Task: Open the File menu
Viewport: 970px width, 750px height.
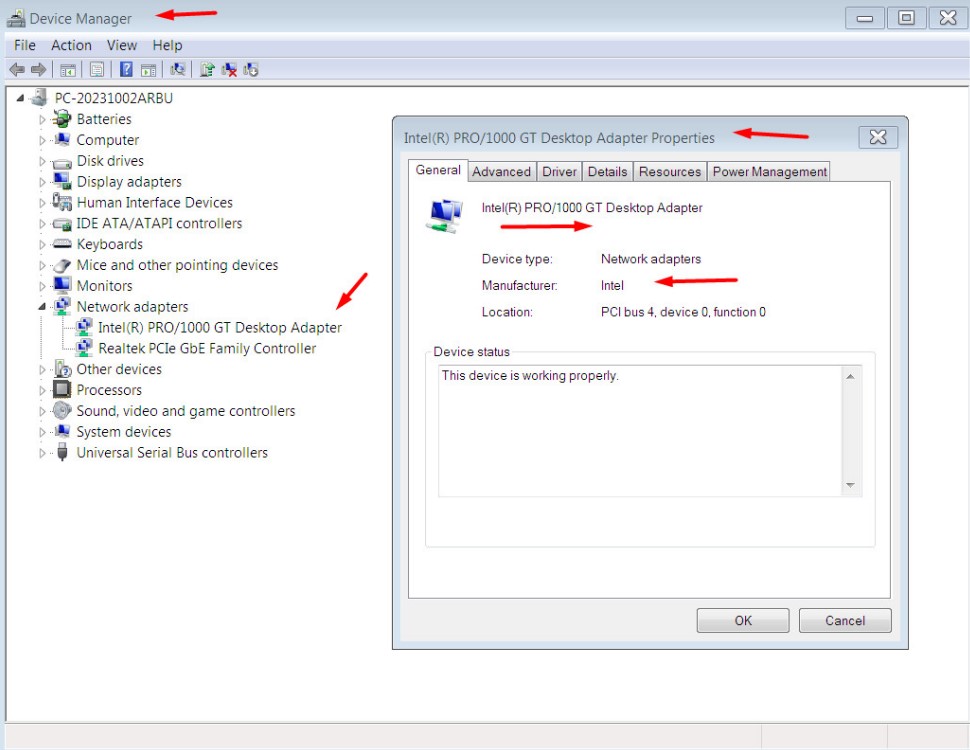Action: tap(25, 45)
